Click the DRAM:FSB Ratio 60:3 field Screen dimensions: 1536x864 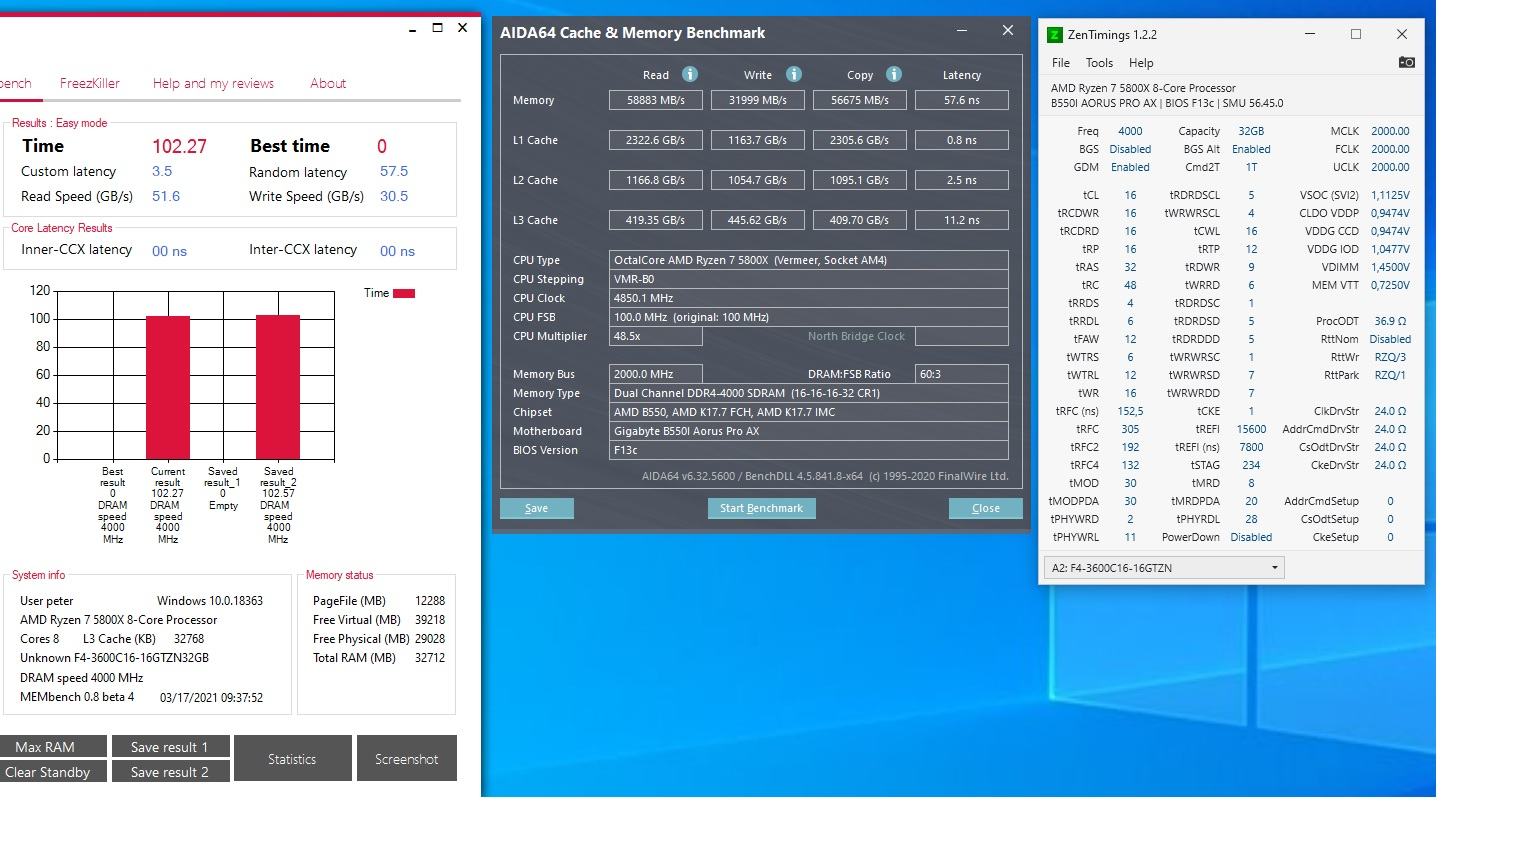[962, 374]
